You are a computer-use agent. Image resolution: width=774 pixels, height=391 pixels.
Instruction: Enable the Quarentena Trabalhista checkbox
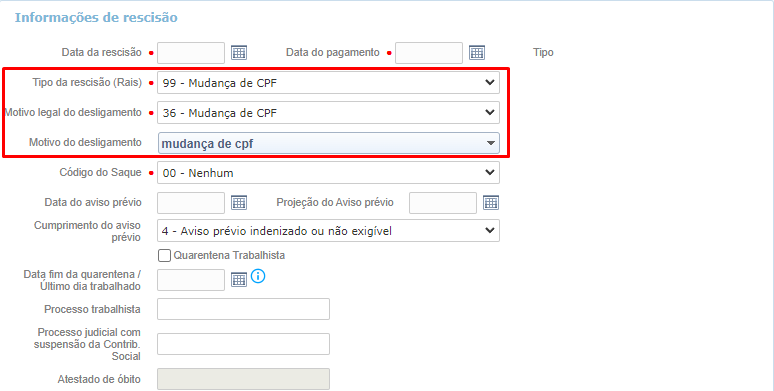164,255
